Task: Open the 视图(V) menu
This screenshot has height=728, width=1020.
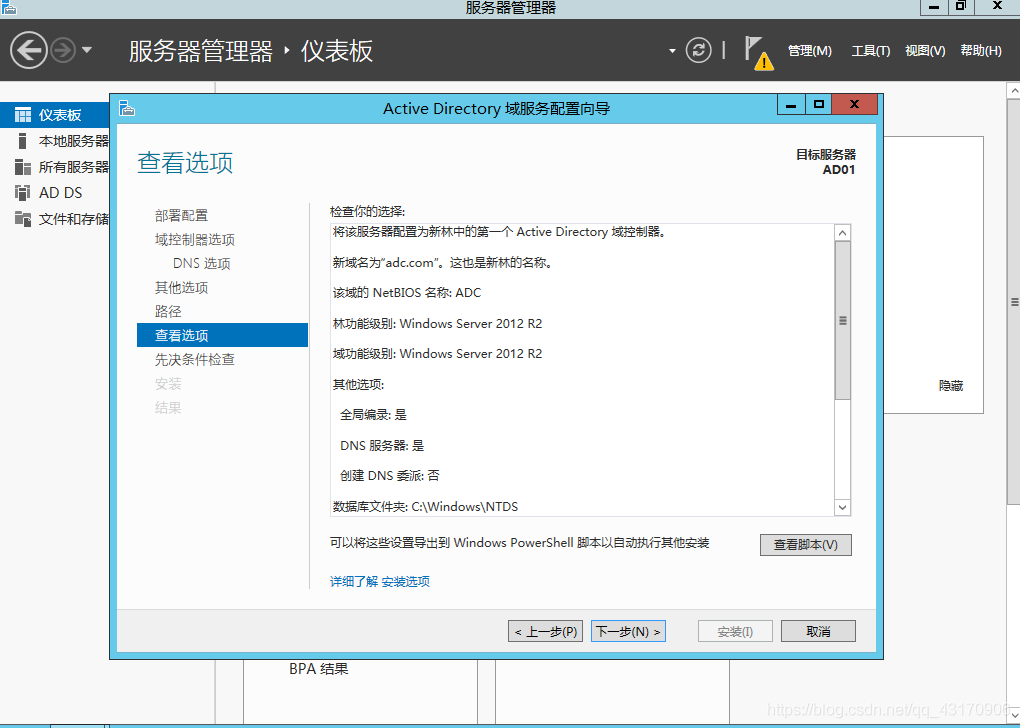Action: pyautogui.click(x=925, y=51)
